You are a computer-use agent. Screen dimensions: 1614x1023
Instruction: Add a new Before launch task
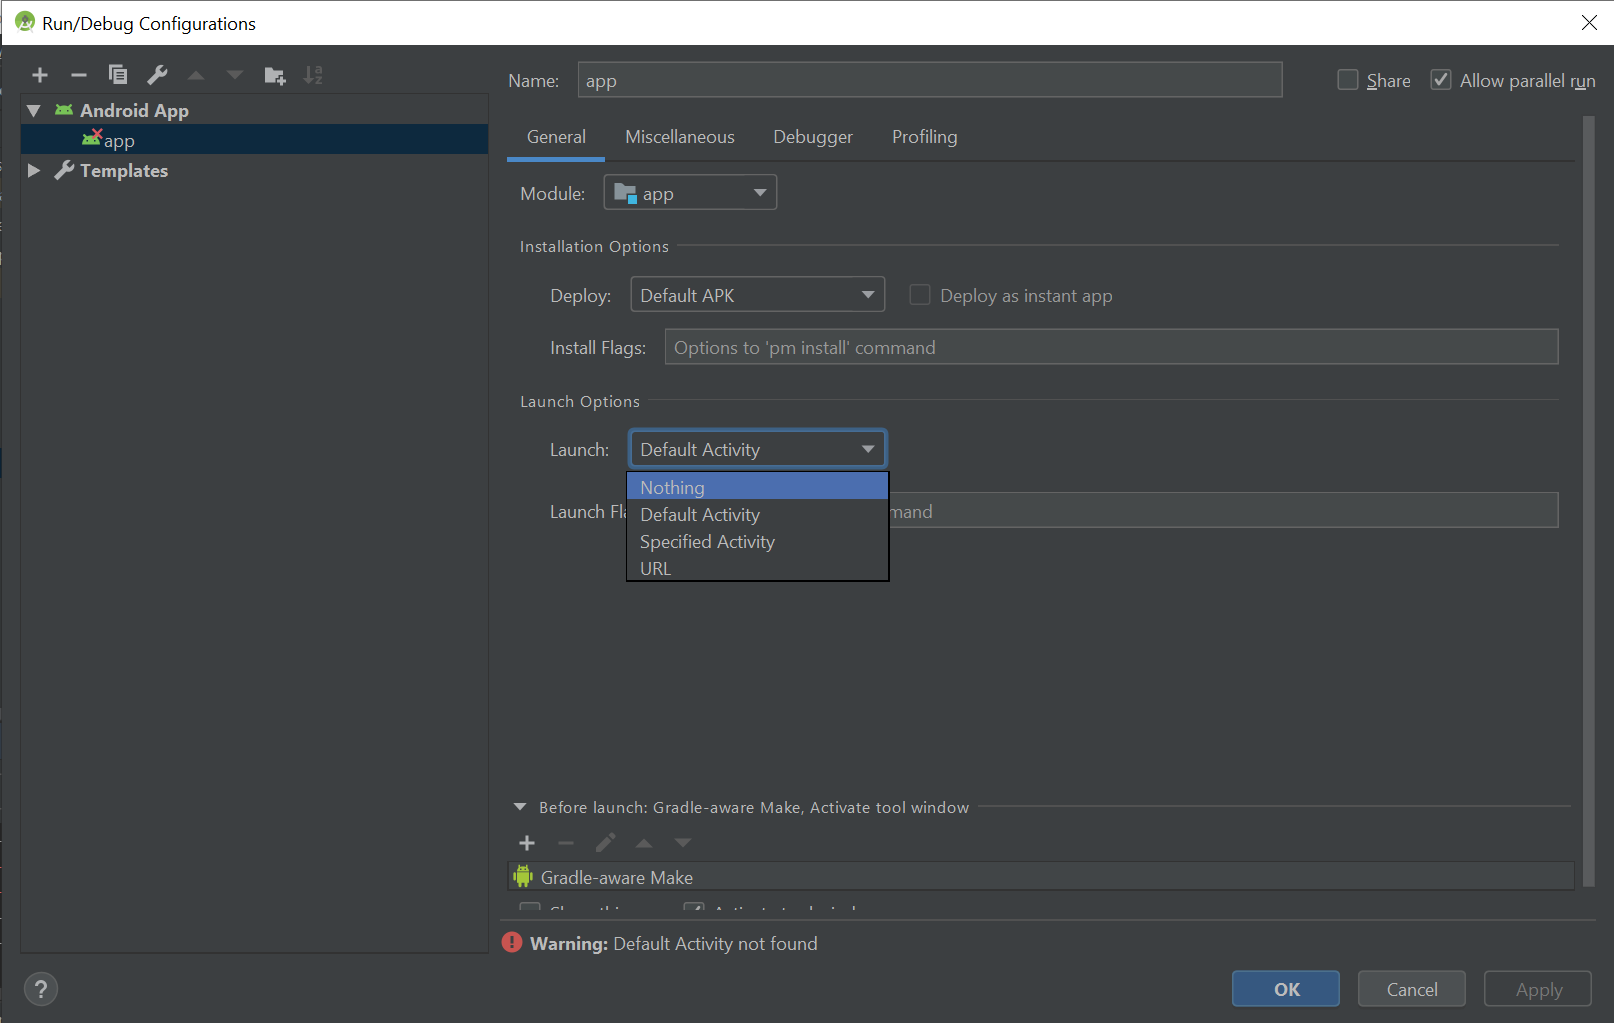pyautogui.click(x=527, y=843)
